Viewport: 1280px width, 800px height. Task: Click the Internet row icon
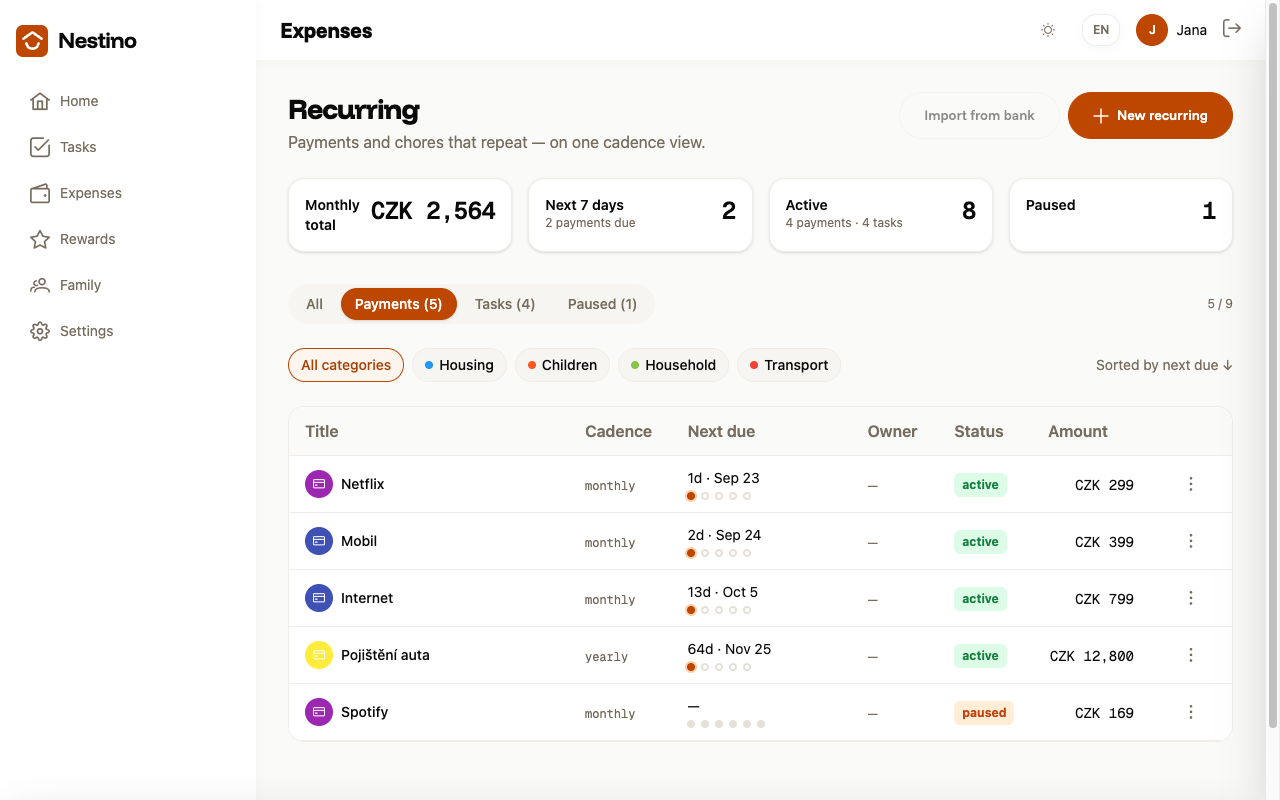point(319,598)
